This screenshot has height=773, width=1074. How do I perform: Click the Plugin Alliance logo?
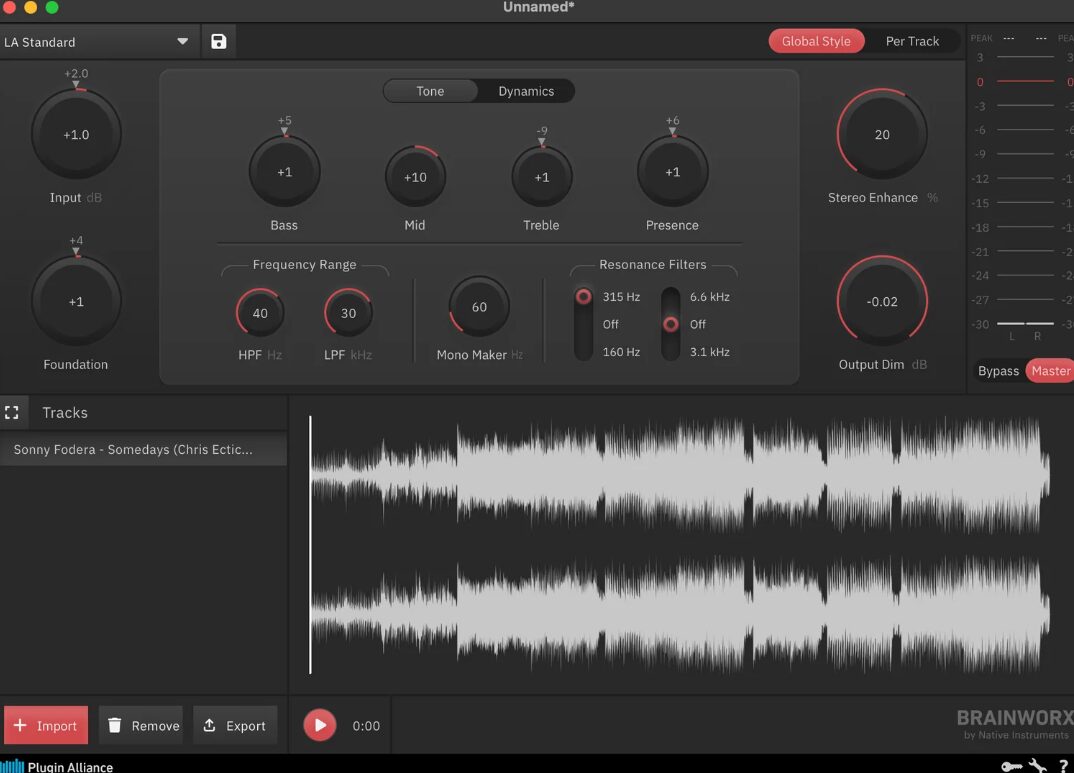58,766
